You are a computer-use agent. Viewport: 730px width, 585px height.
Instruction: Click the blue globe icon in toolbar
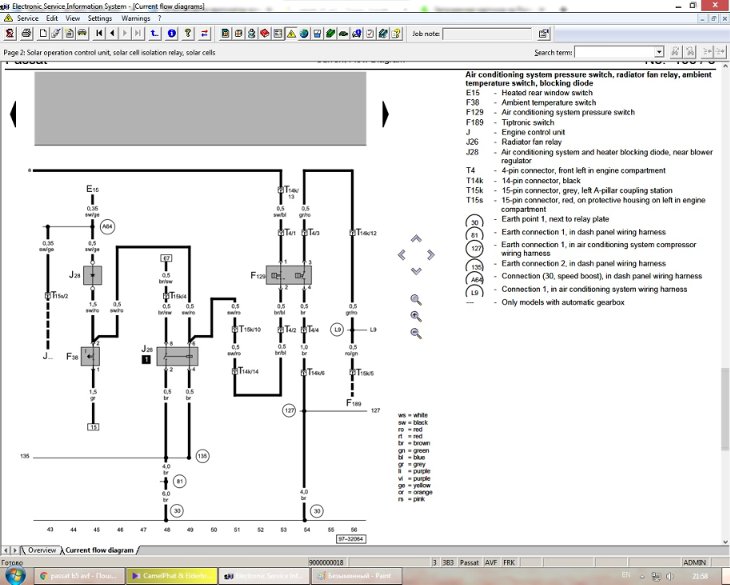304,34
